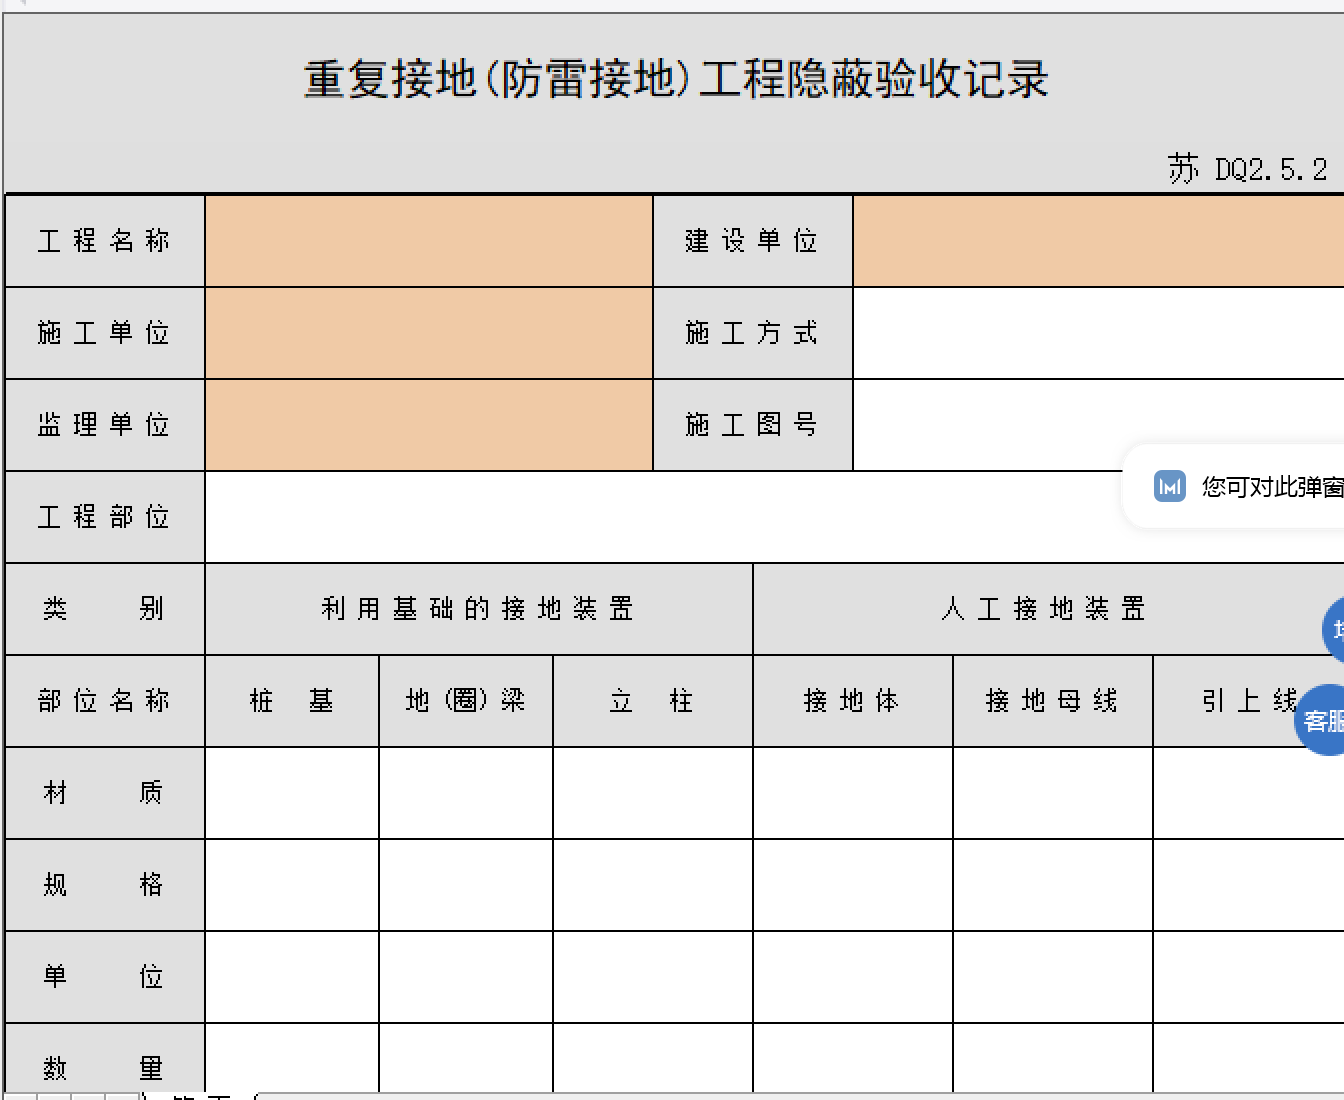1344x1100 pixels.
Task: Click the 单位 cell under 立柱 column
Action: (x=652, y=977)
